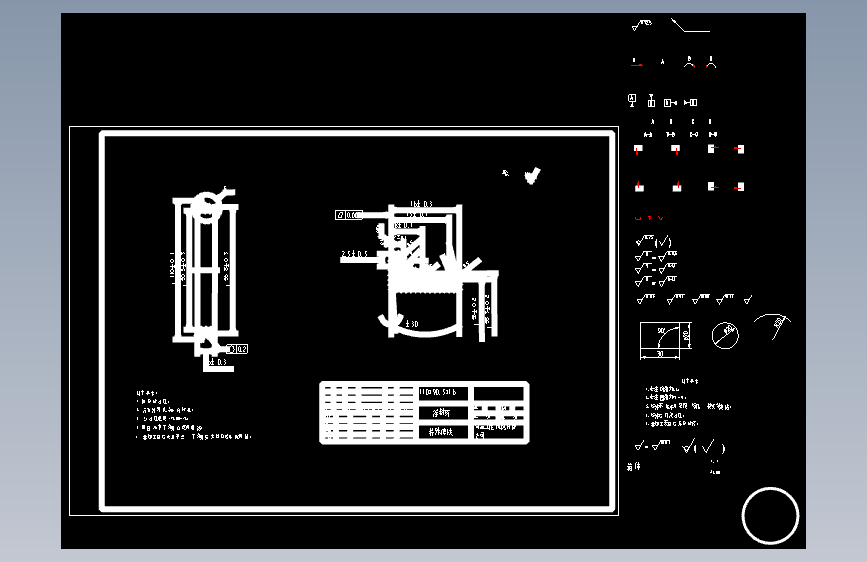Pick the open arc with angled dimension

(773, 326)
